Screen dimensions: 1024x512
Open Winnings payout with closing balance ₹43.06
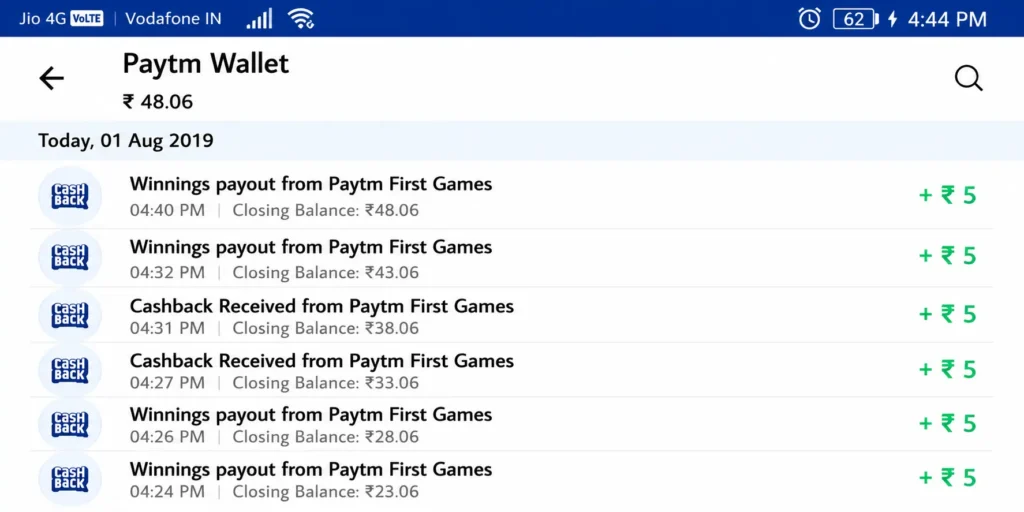click(512, 257)
